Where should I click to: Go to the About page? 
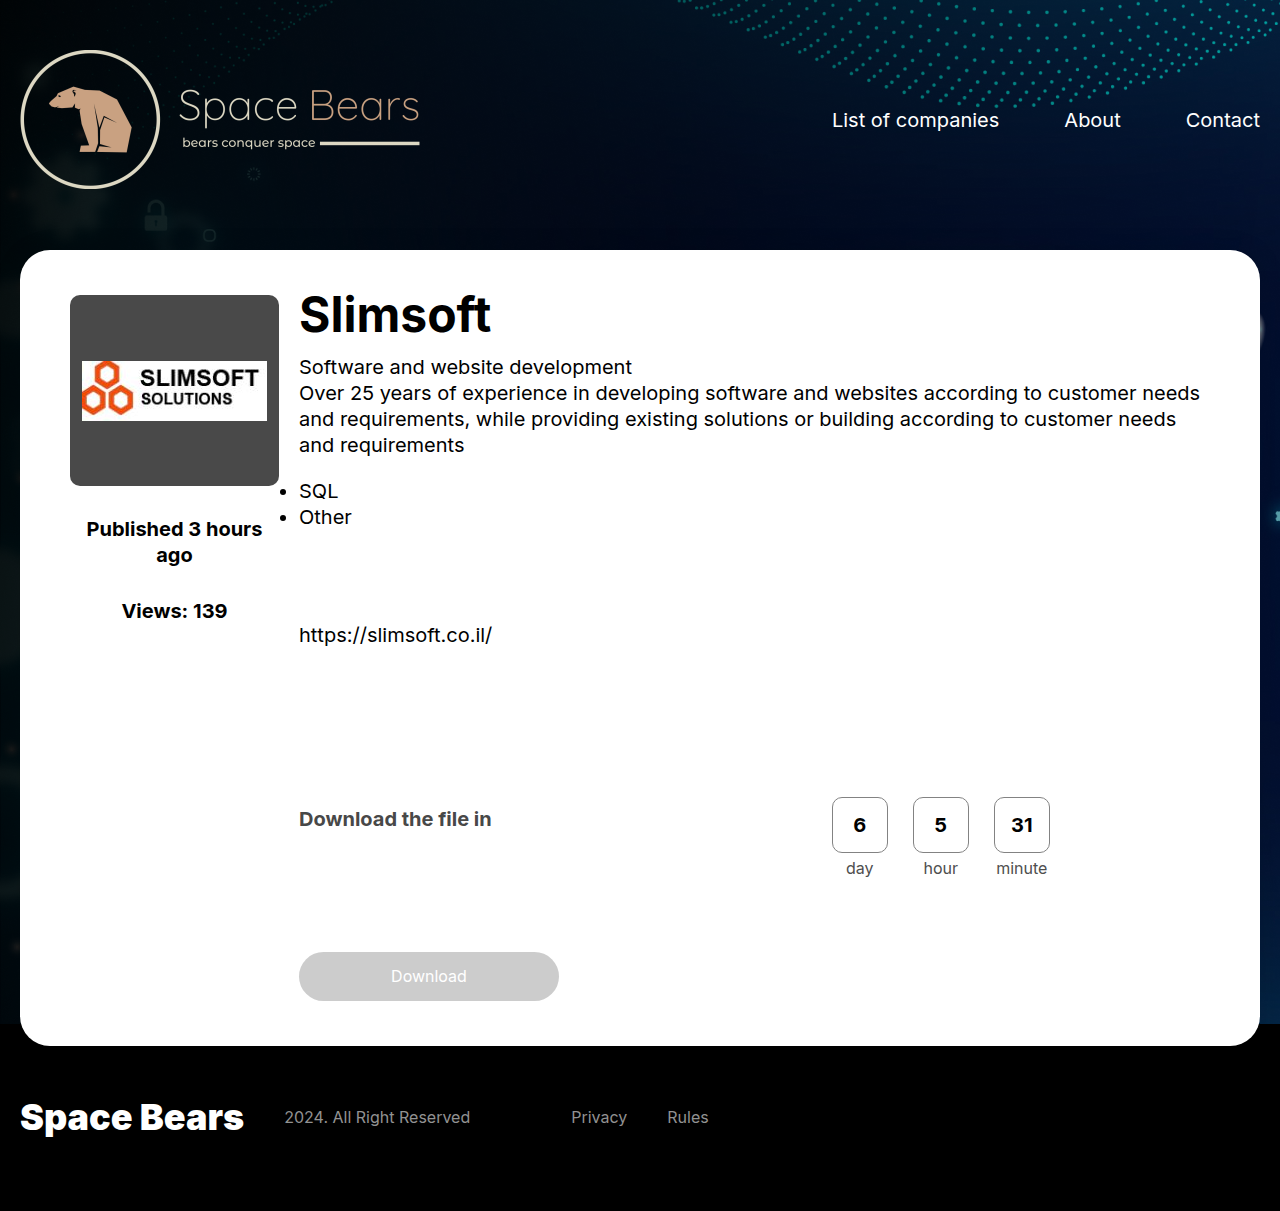1092,120
